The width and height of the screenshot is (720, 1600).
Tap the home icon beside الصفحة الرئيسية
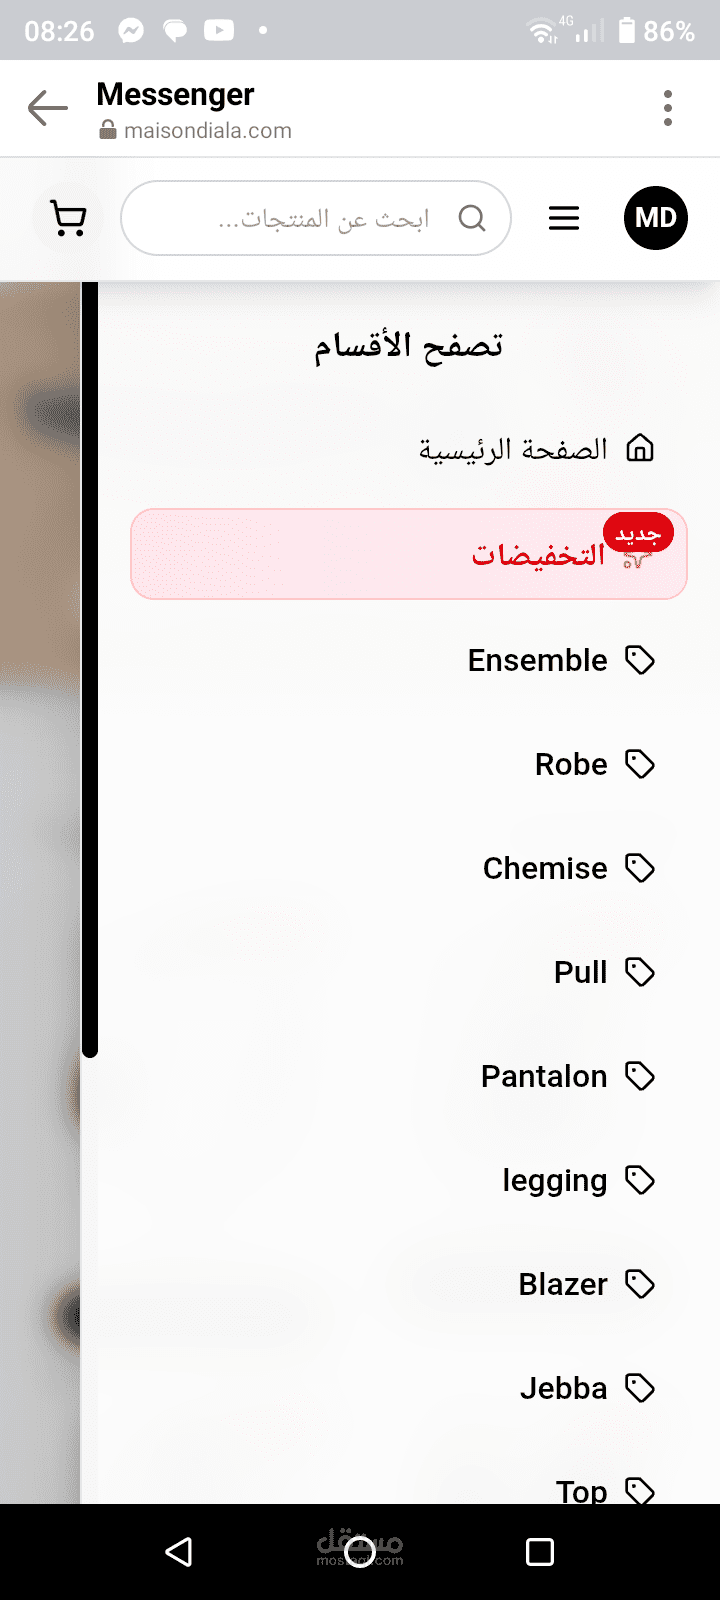pyautogui.click(x=640, y=449)
